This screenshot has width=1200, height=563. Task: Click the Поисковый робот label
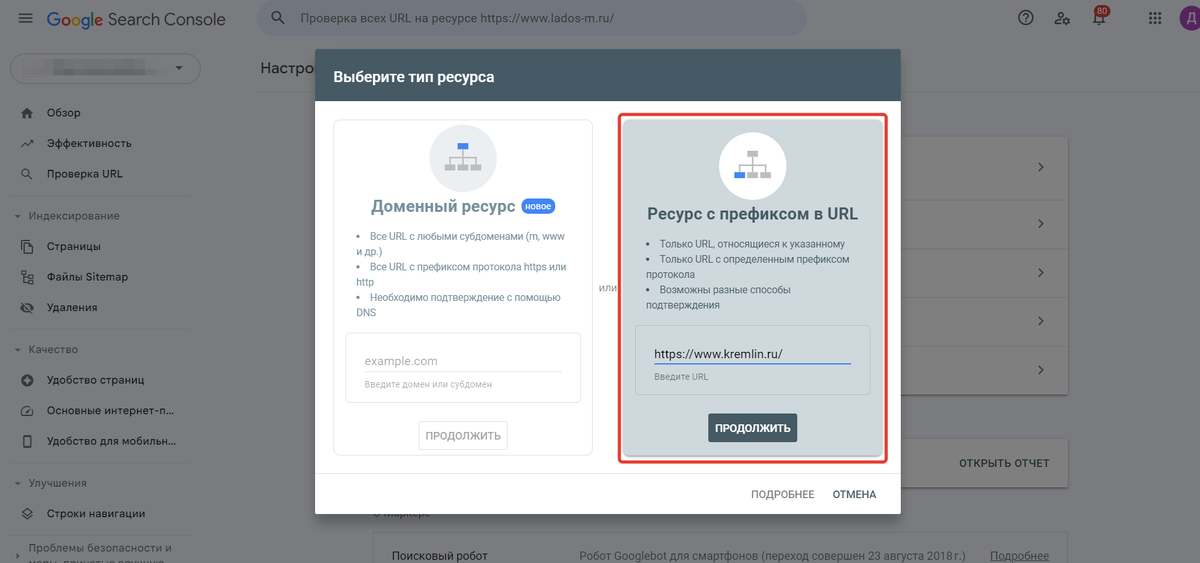(440, 556)
